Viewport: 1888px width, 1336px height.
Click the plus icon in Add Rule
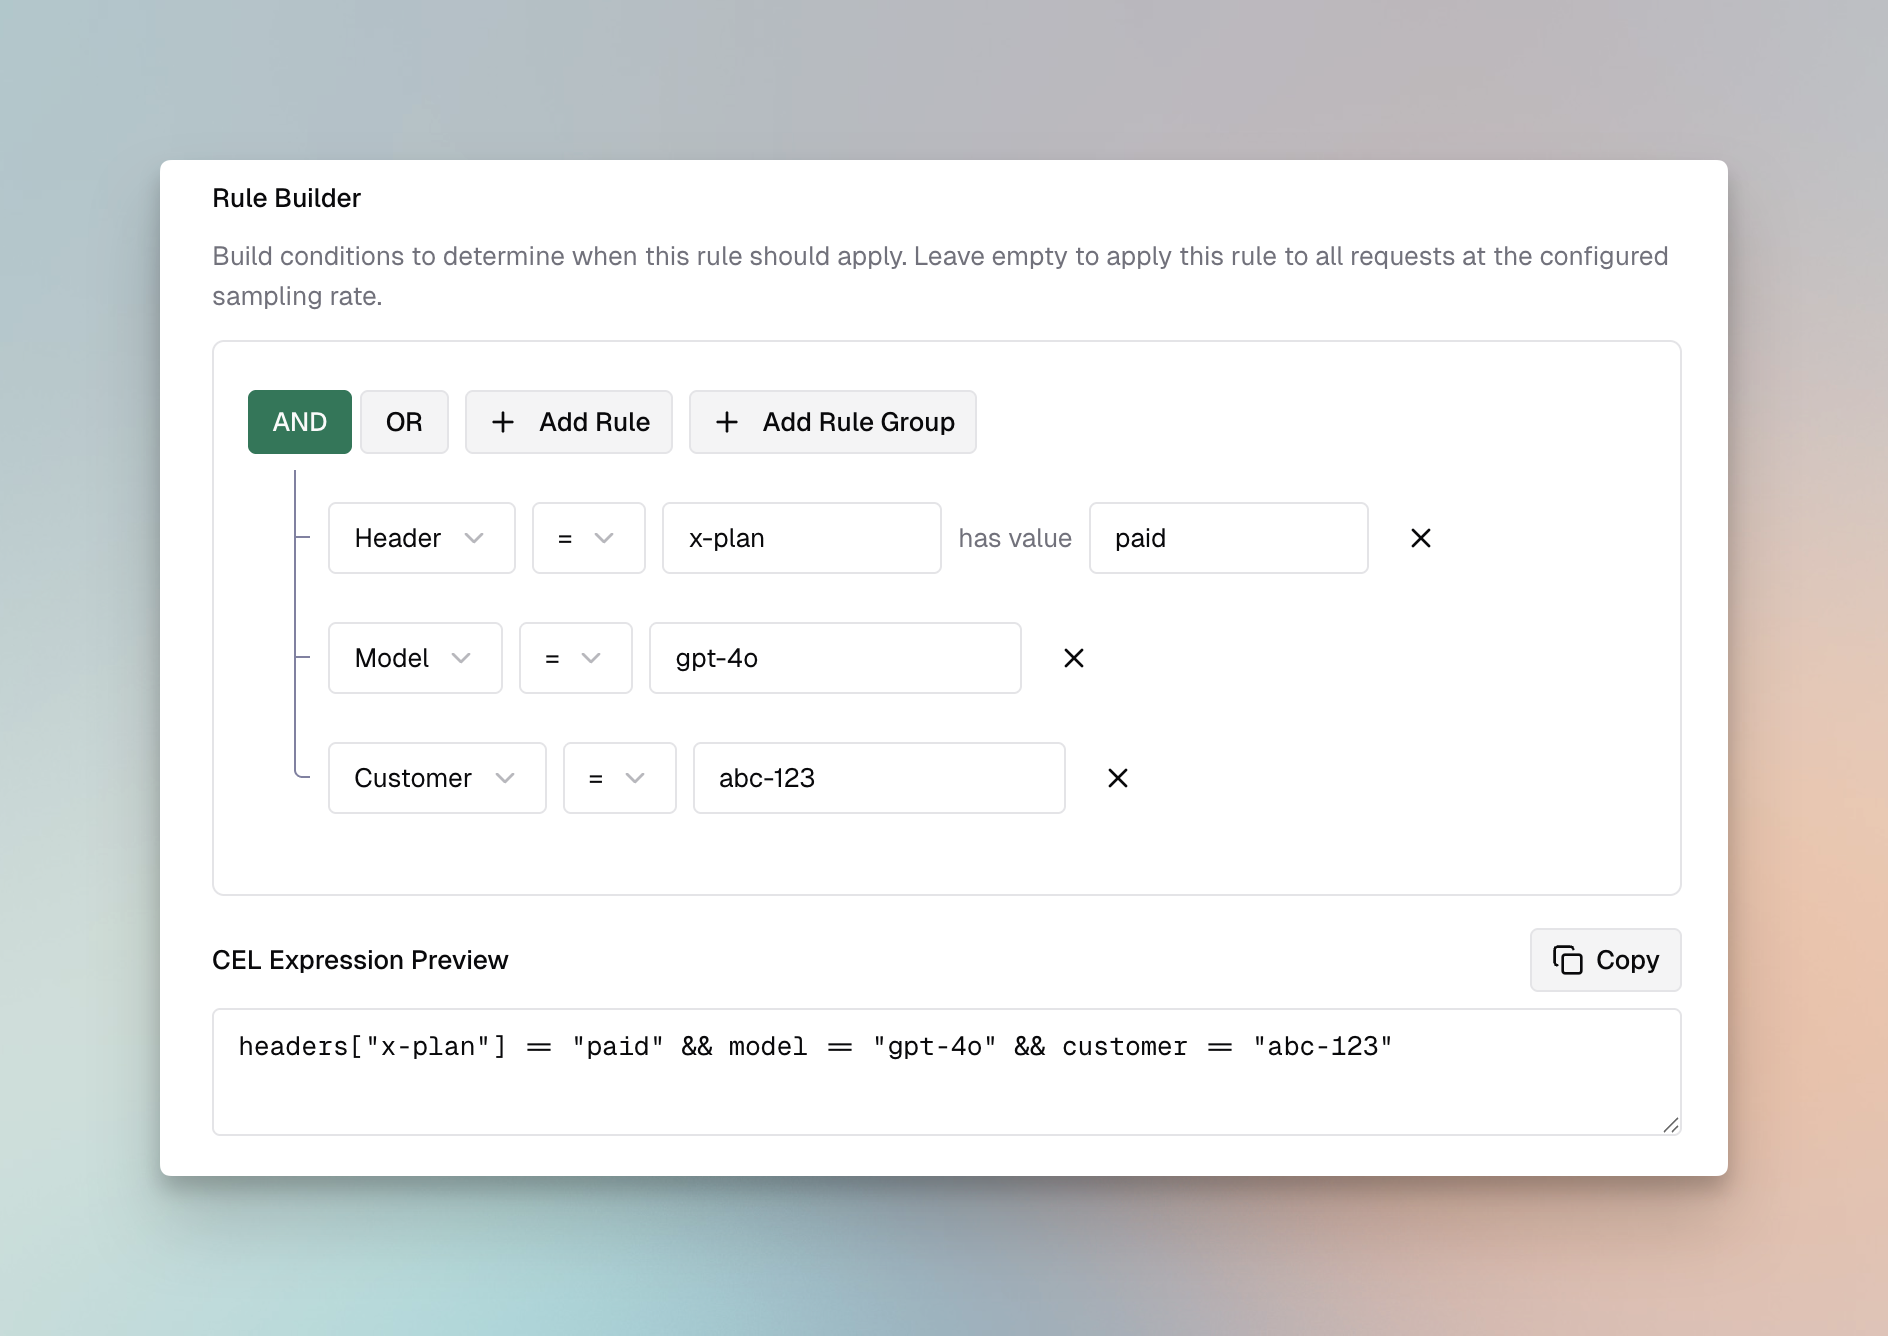coord(504,422)
